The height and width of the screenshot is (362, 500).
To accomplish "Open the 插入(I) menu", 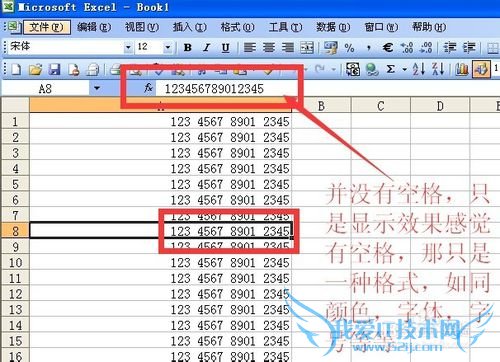I will 190,27.
